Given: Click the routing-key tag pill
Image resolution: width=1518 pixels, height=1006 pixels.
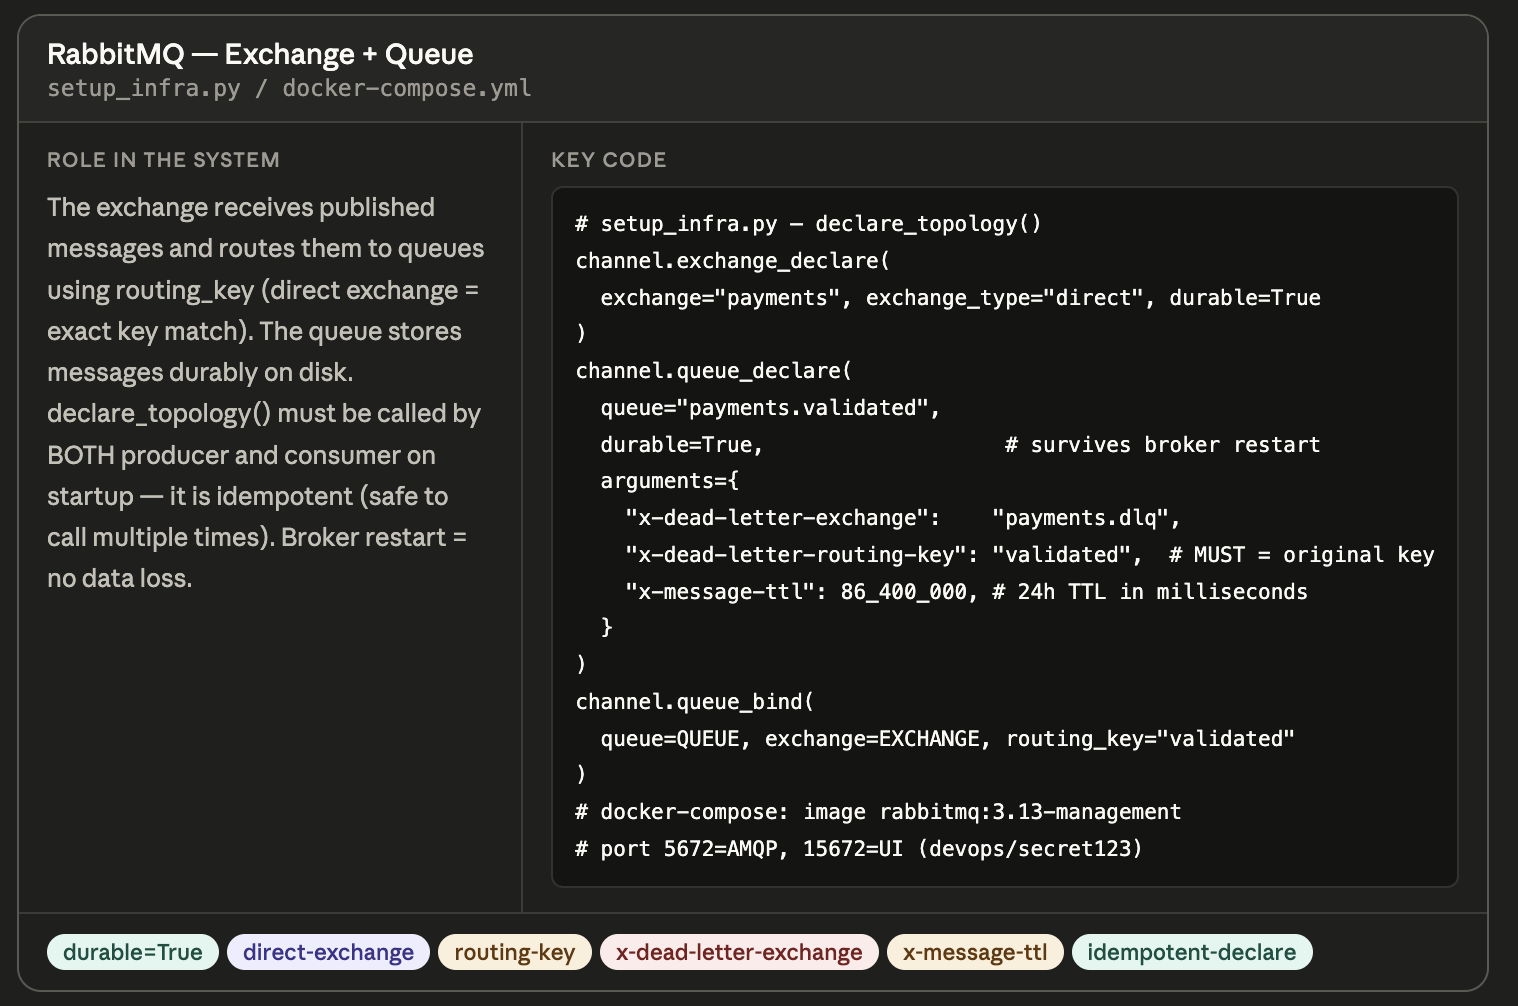Looking at the screenshot, I should 515,952.
